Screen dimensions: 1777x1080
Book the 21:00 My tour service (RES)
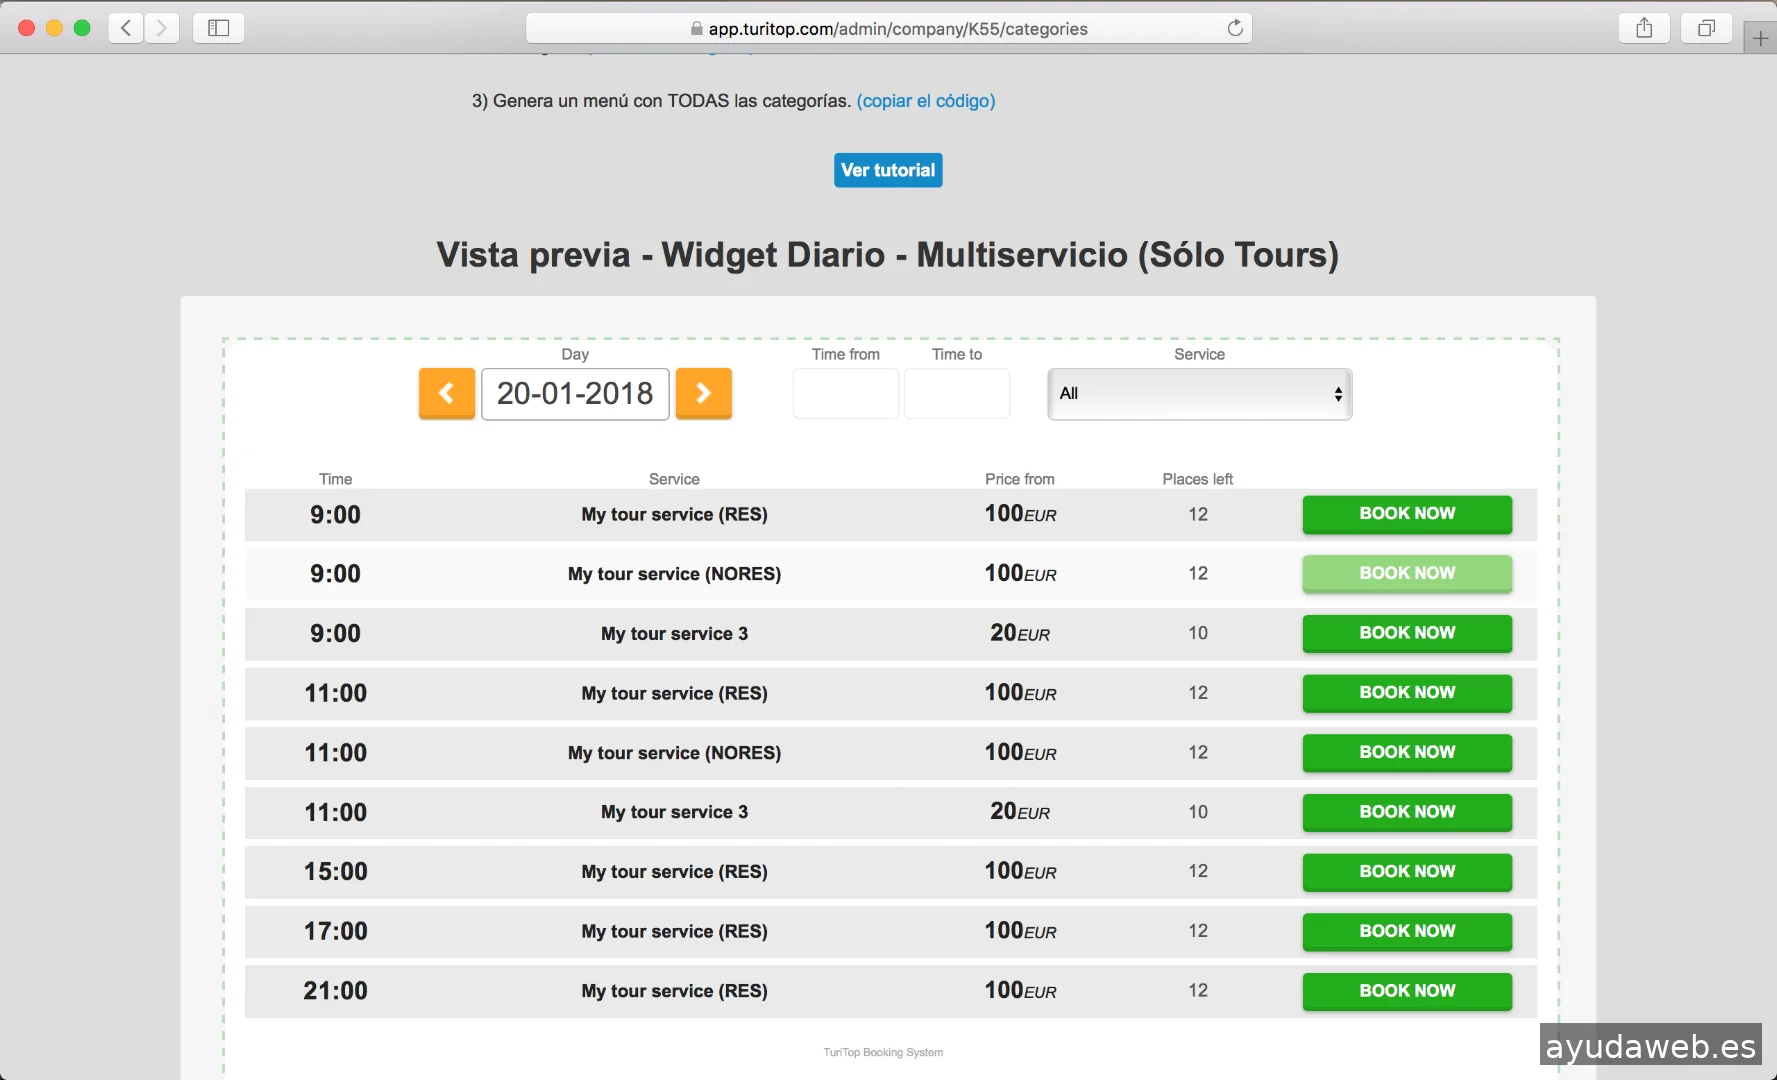point(1406,991)
